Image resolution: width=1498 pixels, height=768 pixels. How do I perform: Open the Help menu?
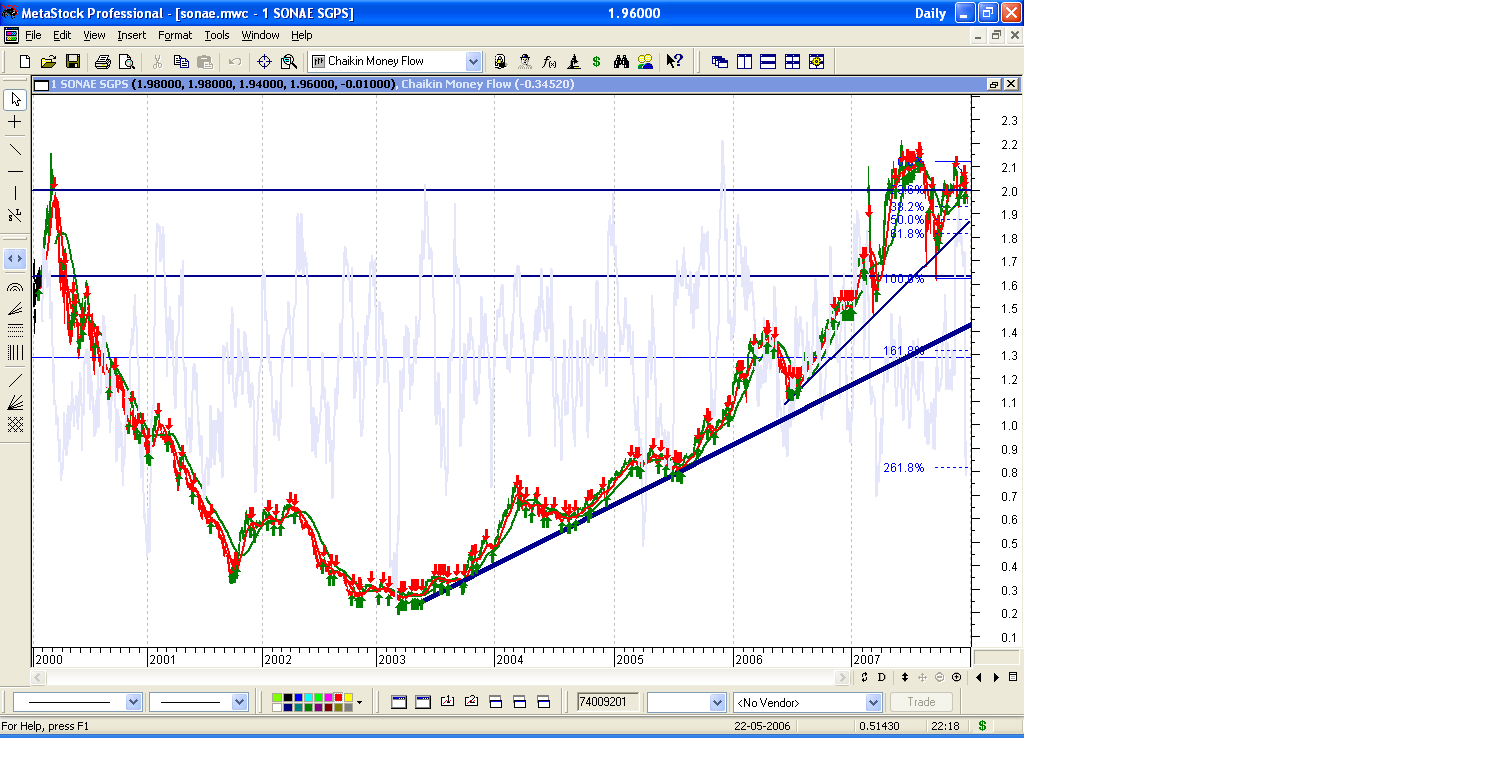tap(301, 35)
